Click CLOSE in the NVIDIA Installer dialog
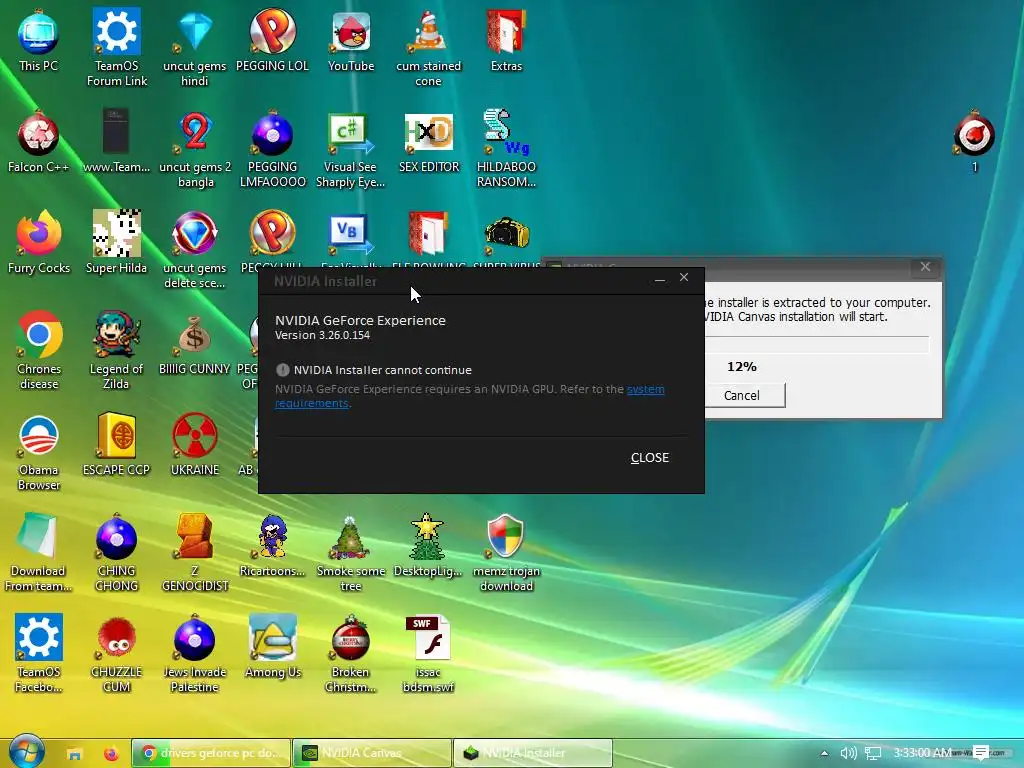Screen dimensions: 1024x768 coord(649,458)
